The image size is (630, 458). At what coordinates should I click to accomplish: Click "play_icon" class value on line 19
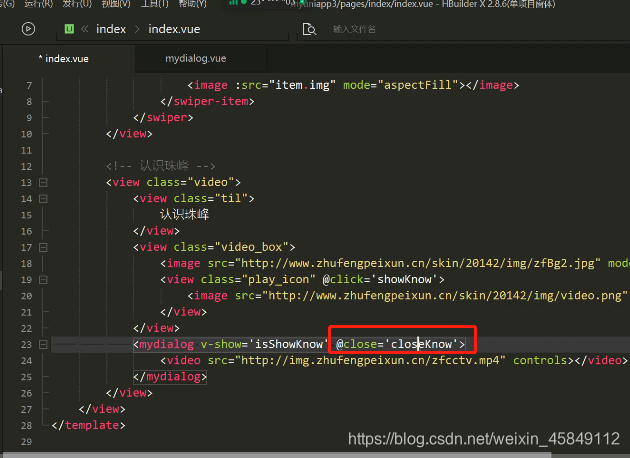point(279,279)
